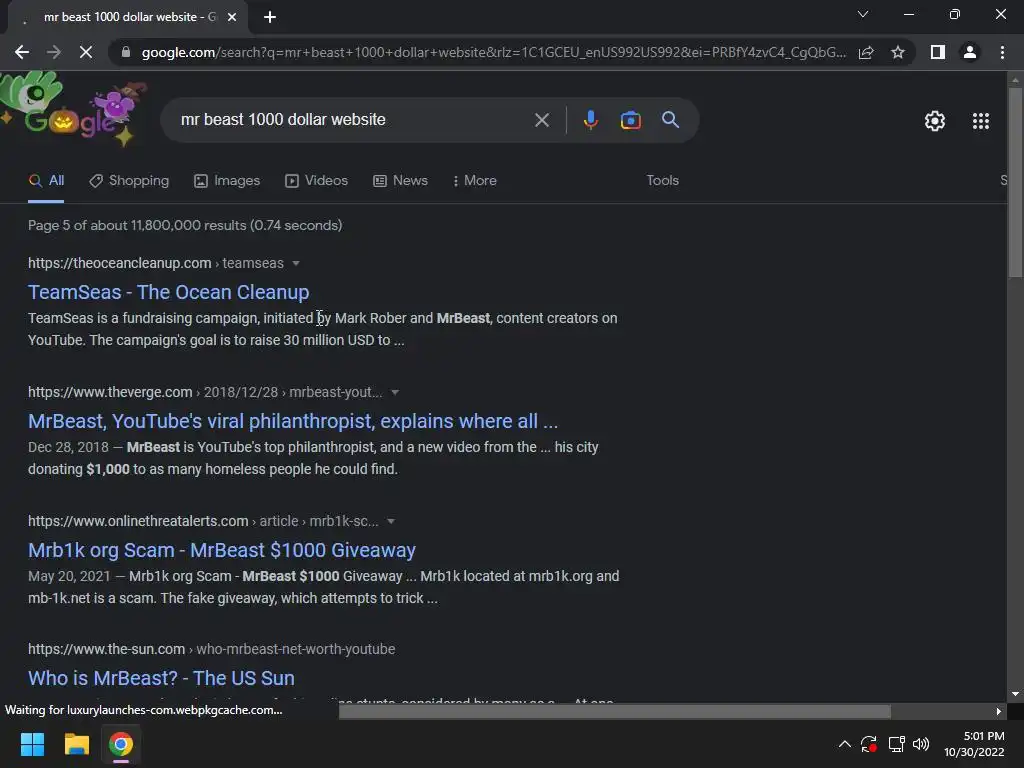Screen dimensions: 1024x768
Task: Open a new browser tab
Action: coord(270,17)
